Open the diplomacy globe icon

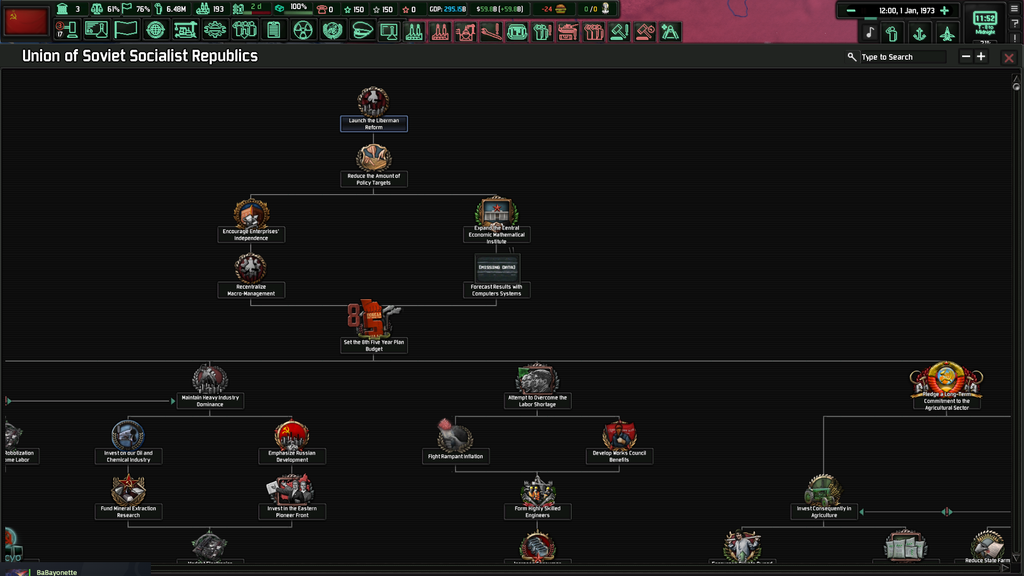[155, 30]
